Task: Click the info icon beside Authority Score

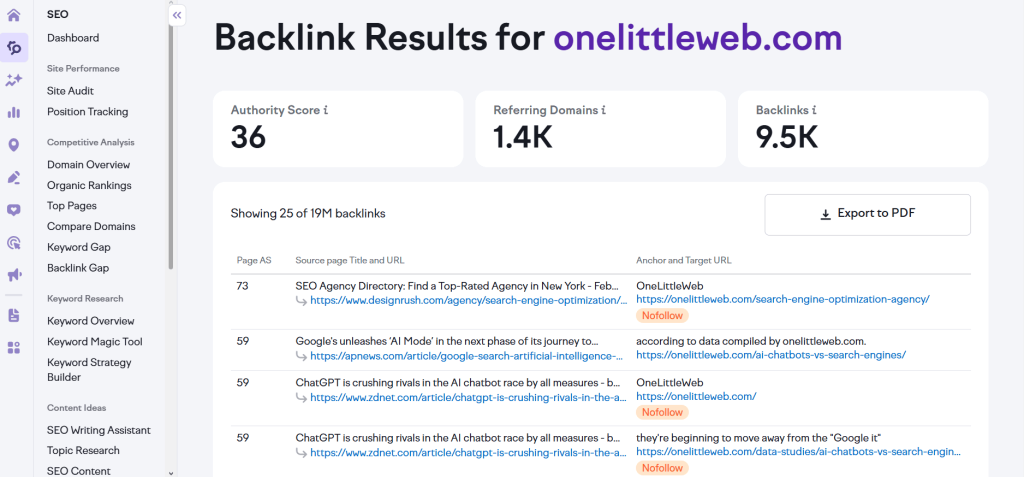Action: 325,110
